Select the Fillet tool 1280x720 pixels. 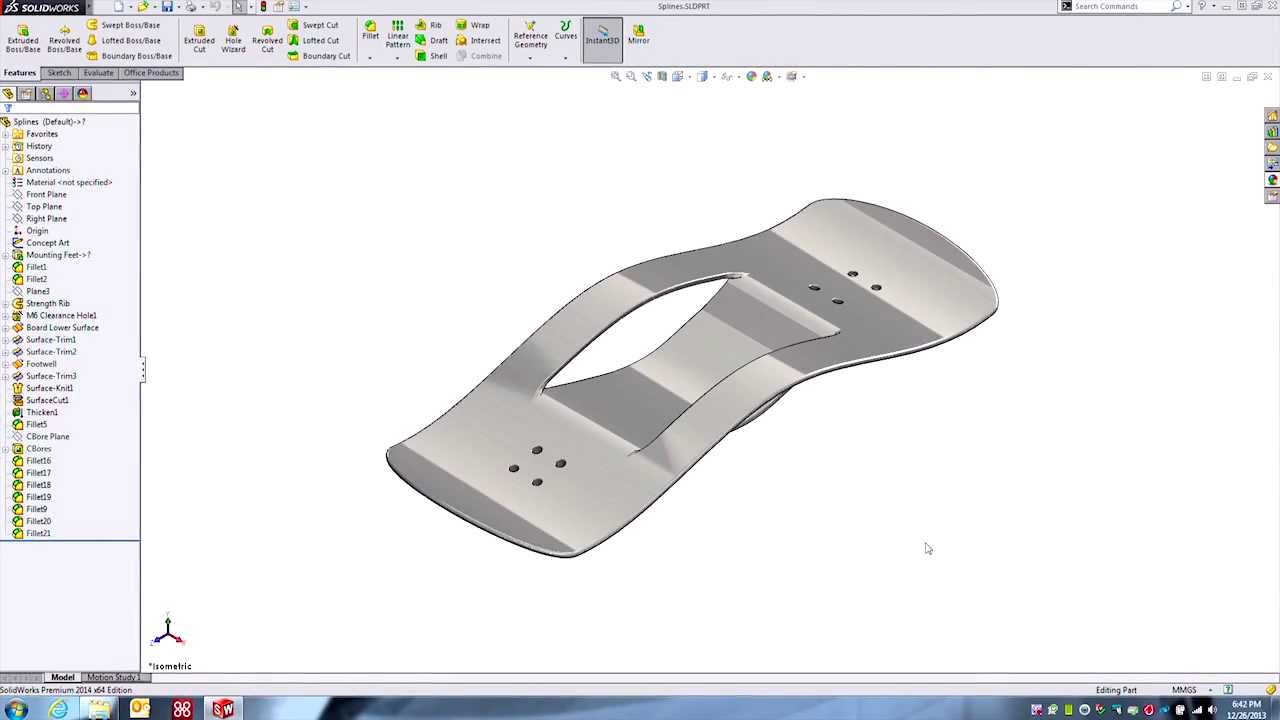tap(370, 32)
